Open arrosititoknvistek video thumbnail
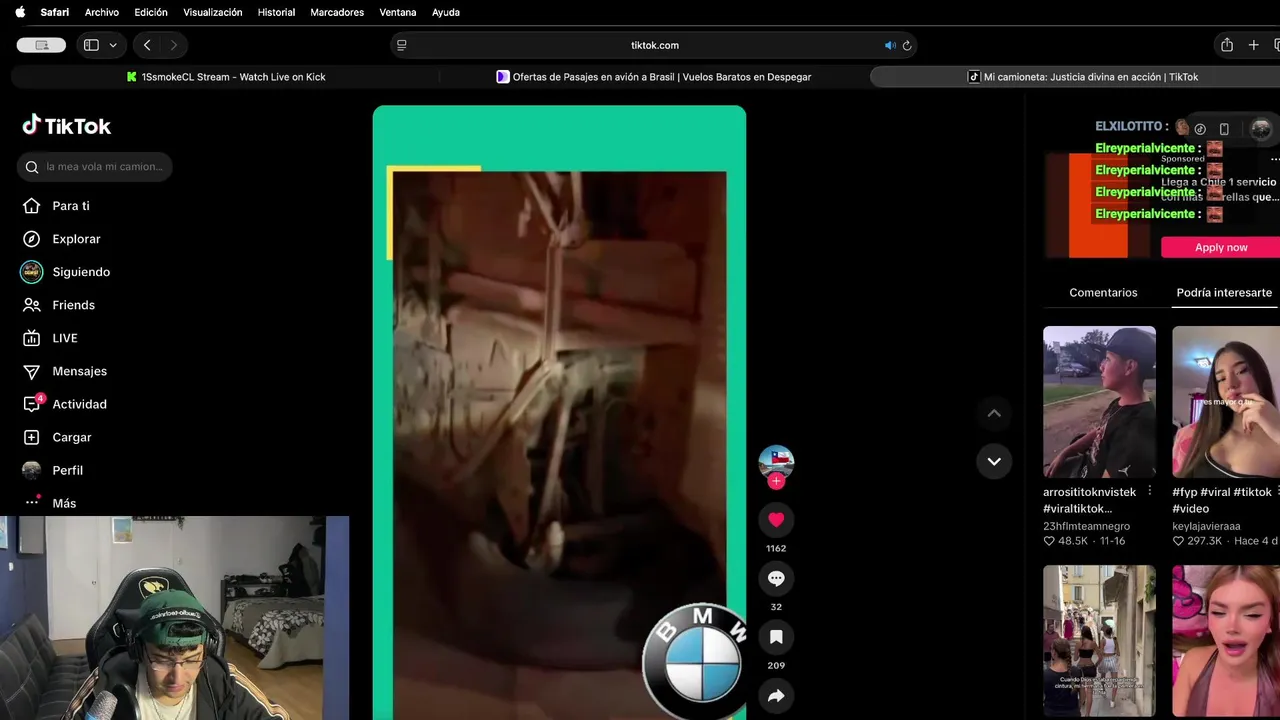 click(x=1099, y=402)
